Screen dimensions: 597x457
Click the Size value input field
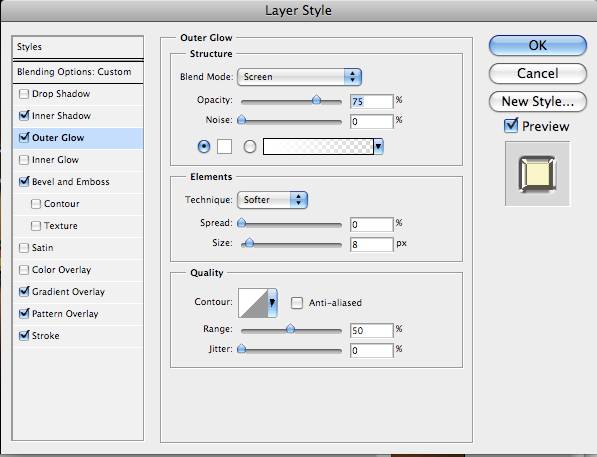point(371,244)
